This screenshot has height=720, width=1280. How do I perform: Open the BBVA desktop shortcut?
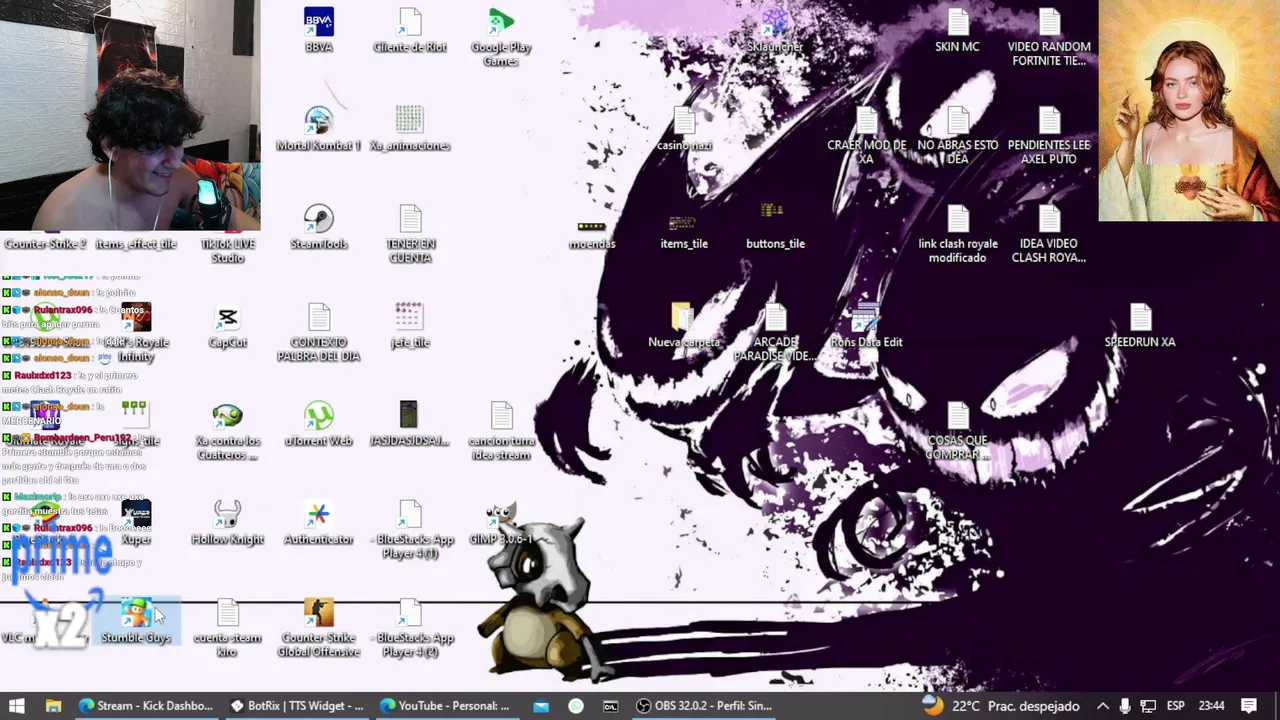click(x=318, y=30)
